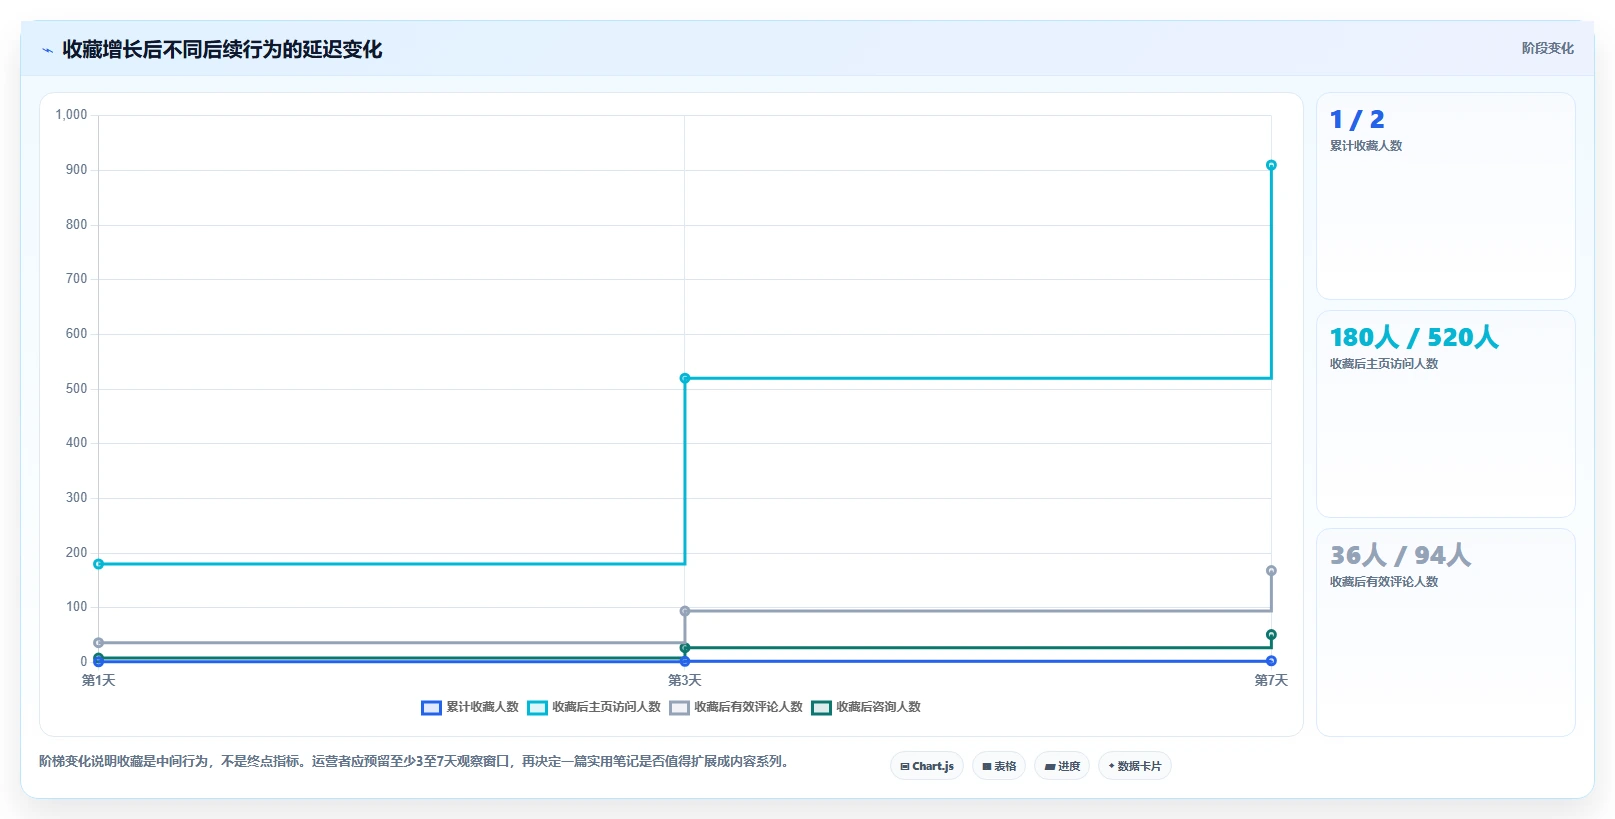This screenshot has width=1615, height=819.
Task: Click the 180人 / 520人 value text
Action: 1414,337
